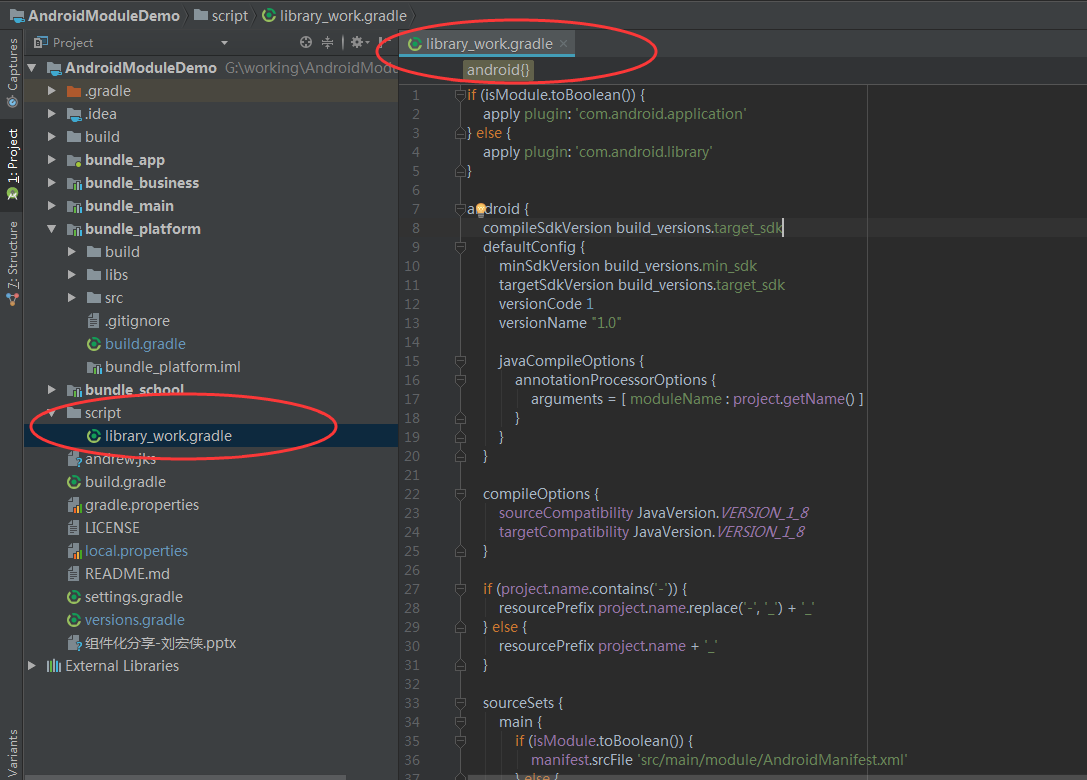Open the Project panel settings gear

coord(356,42)
